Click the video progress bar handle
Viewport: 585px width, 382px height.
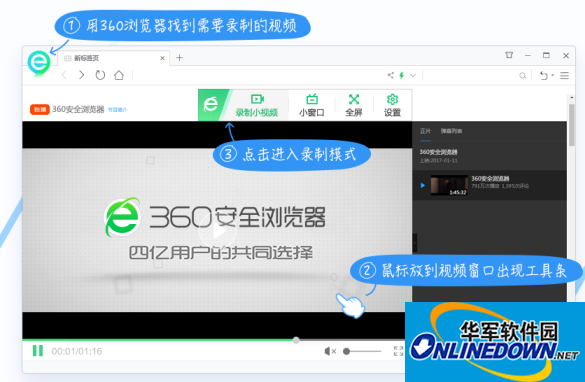tap(296, 340)
